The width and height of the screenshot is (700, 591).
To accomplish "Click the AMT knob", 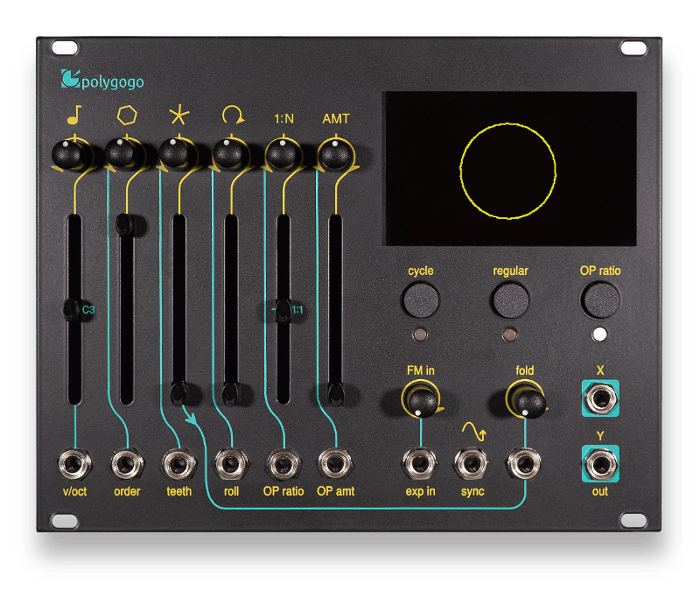I will (x=334, y=154).
